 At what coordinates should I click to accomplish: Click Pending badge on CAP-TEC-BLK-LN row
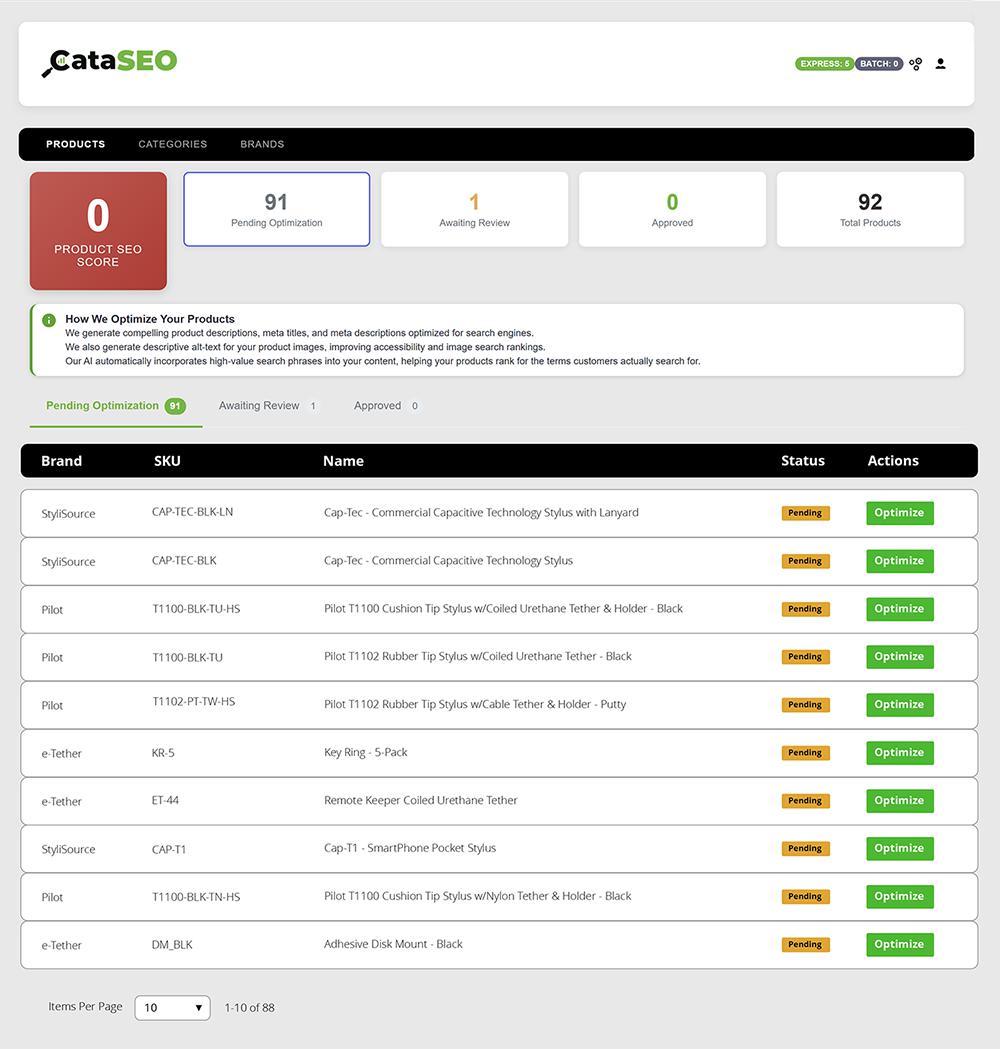805,513
